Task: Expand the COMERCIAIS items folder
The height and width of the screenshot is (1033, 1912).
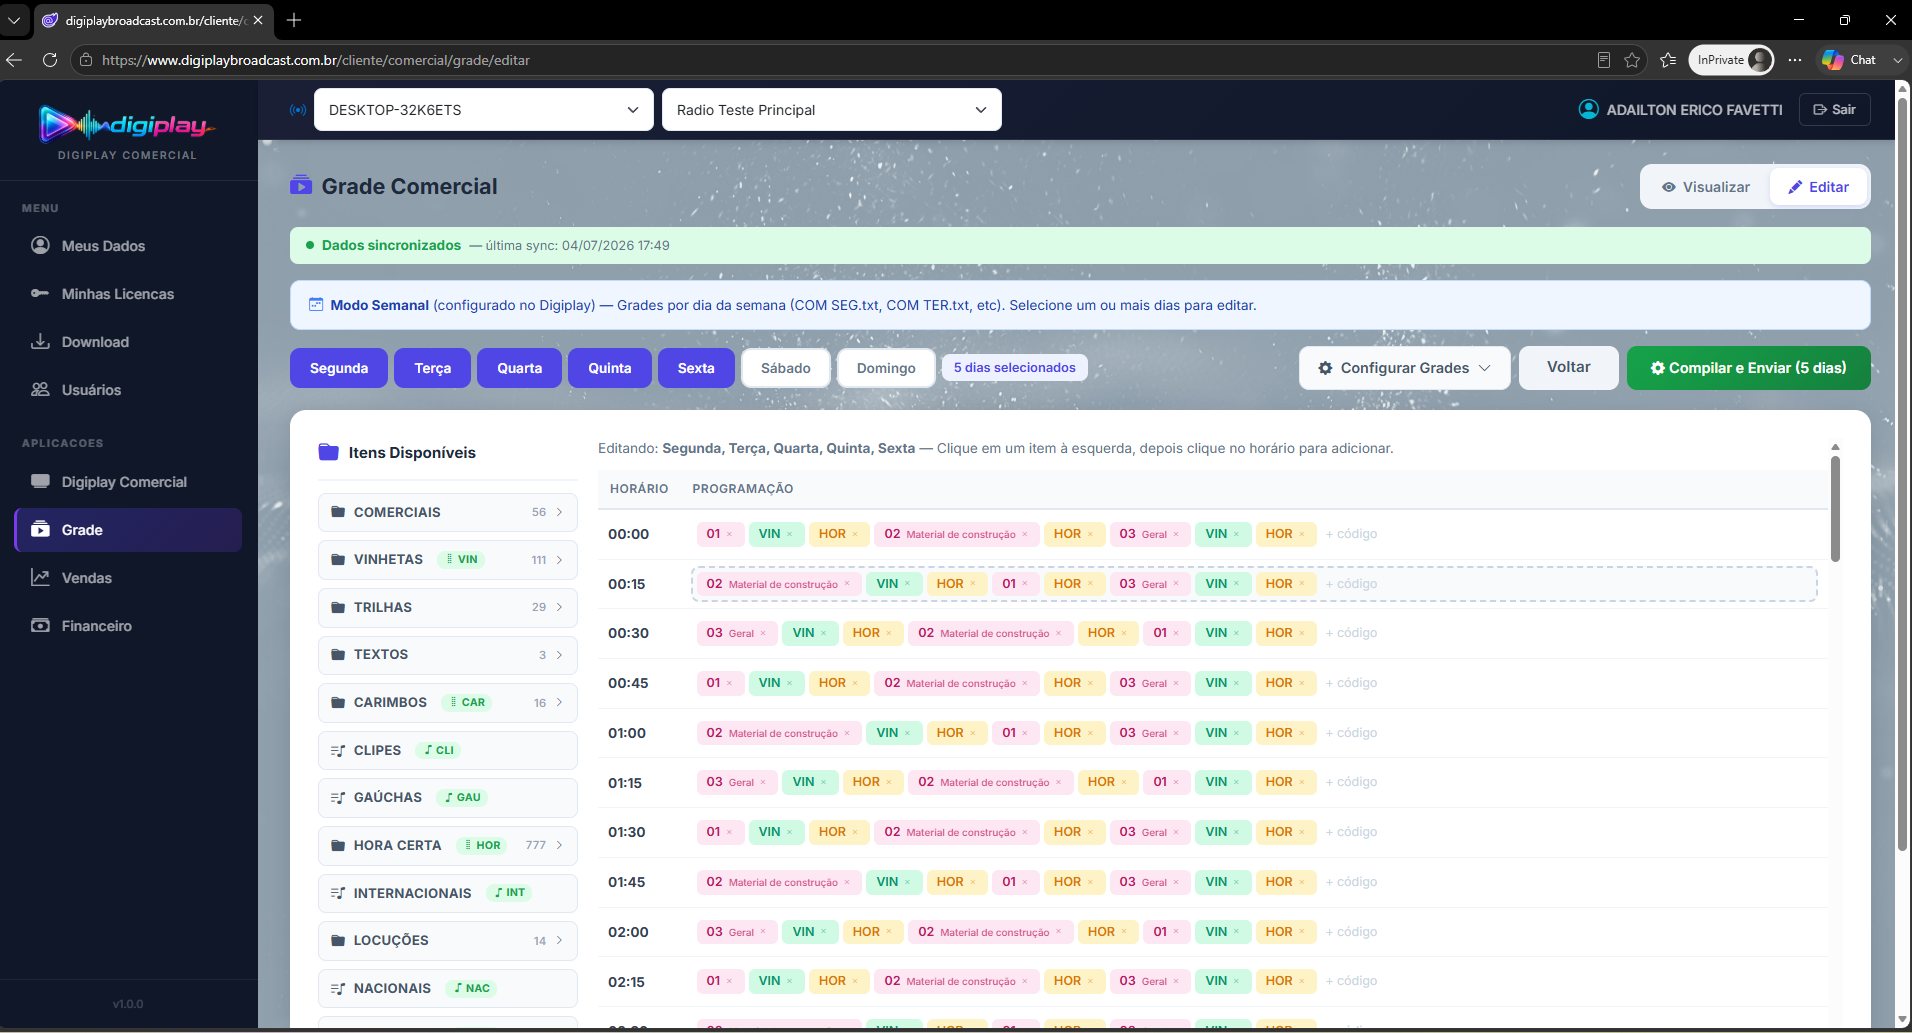Action: 447,512
